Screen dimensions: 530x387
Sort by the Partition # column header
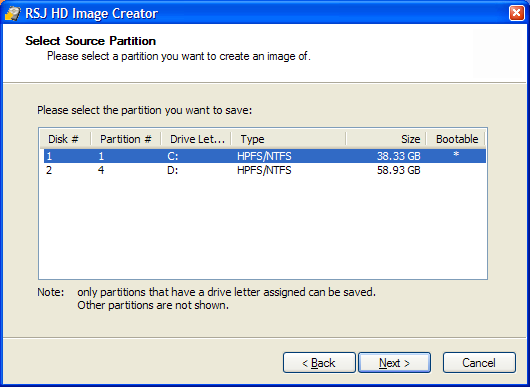126,139
